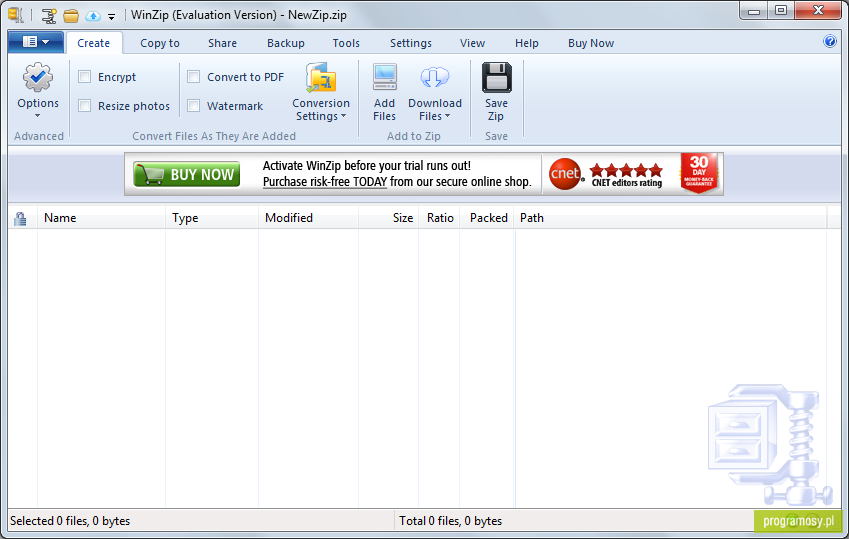Viewport: 849px width, 539px height.
Task: Tick the Convert to PDF checkbox
Action: [194, 77]
